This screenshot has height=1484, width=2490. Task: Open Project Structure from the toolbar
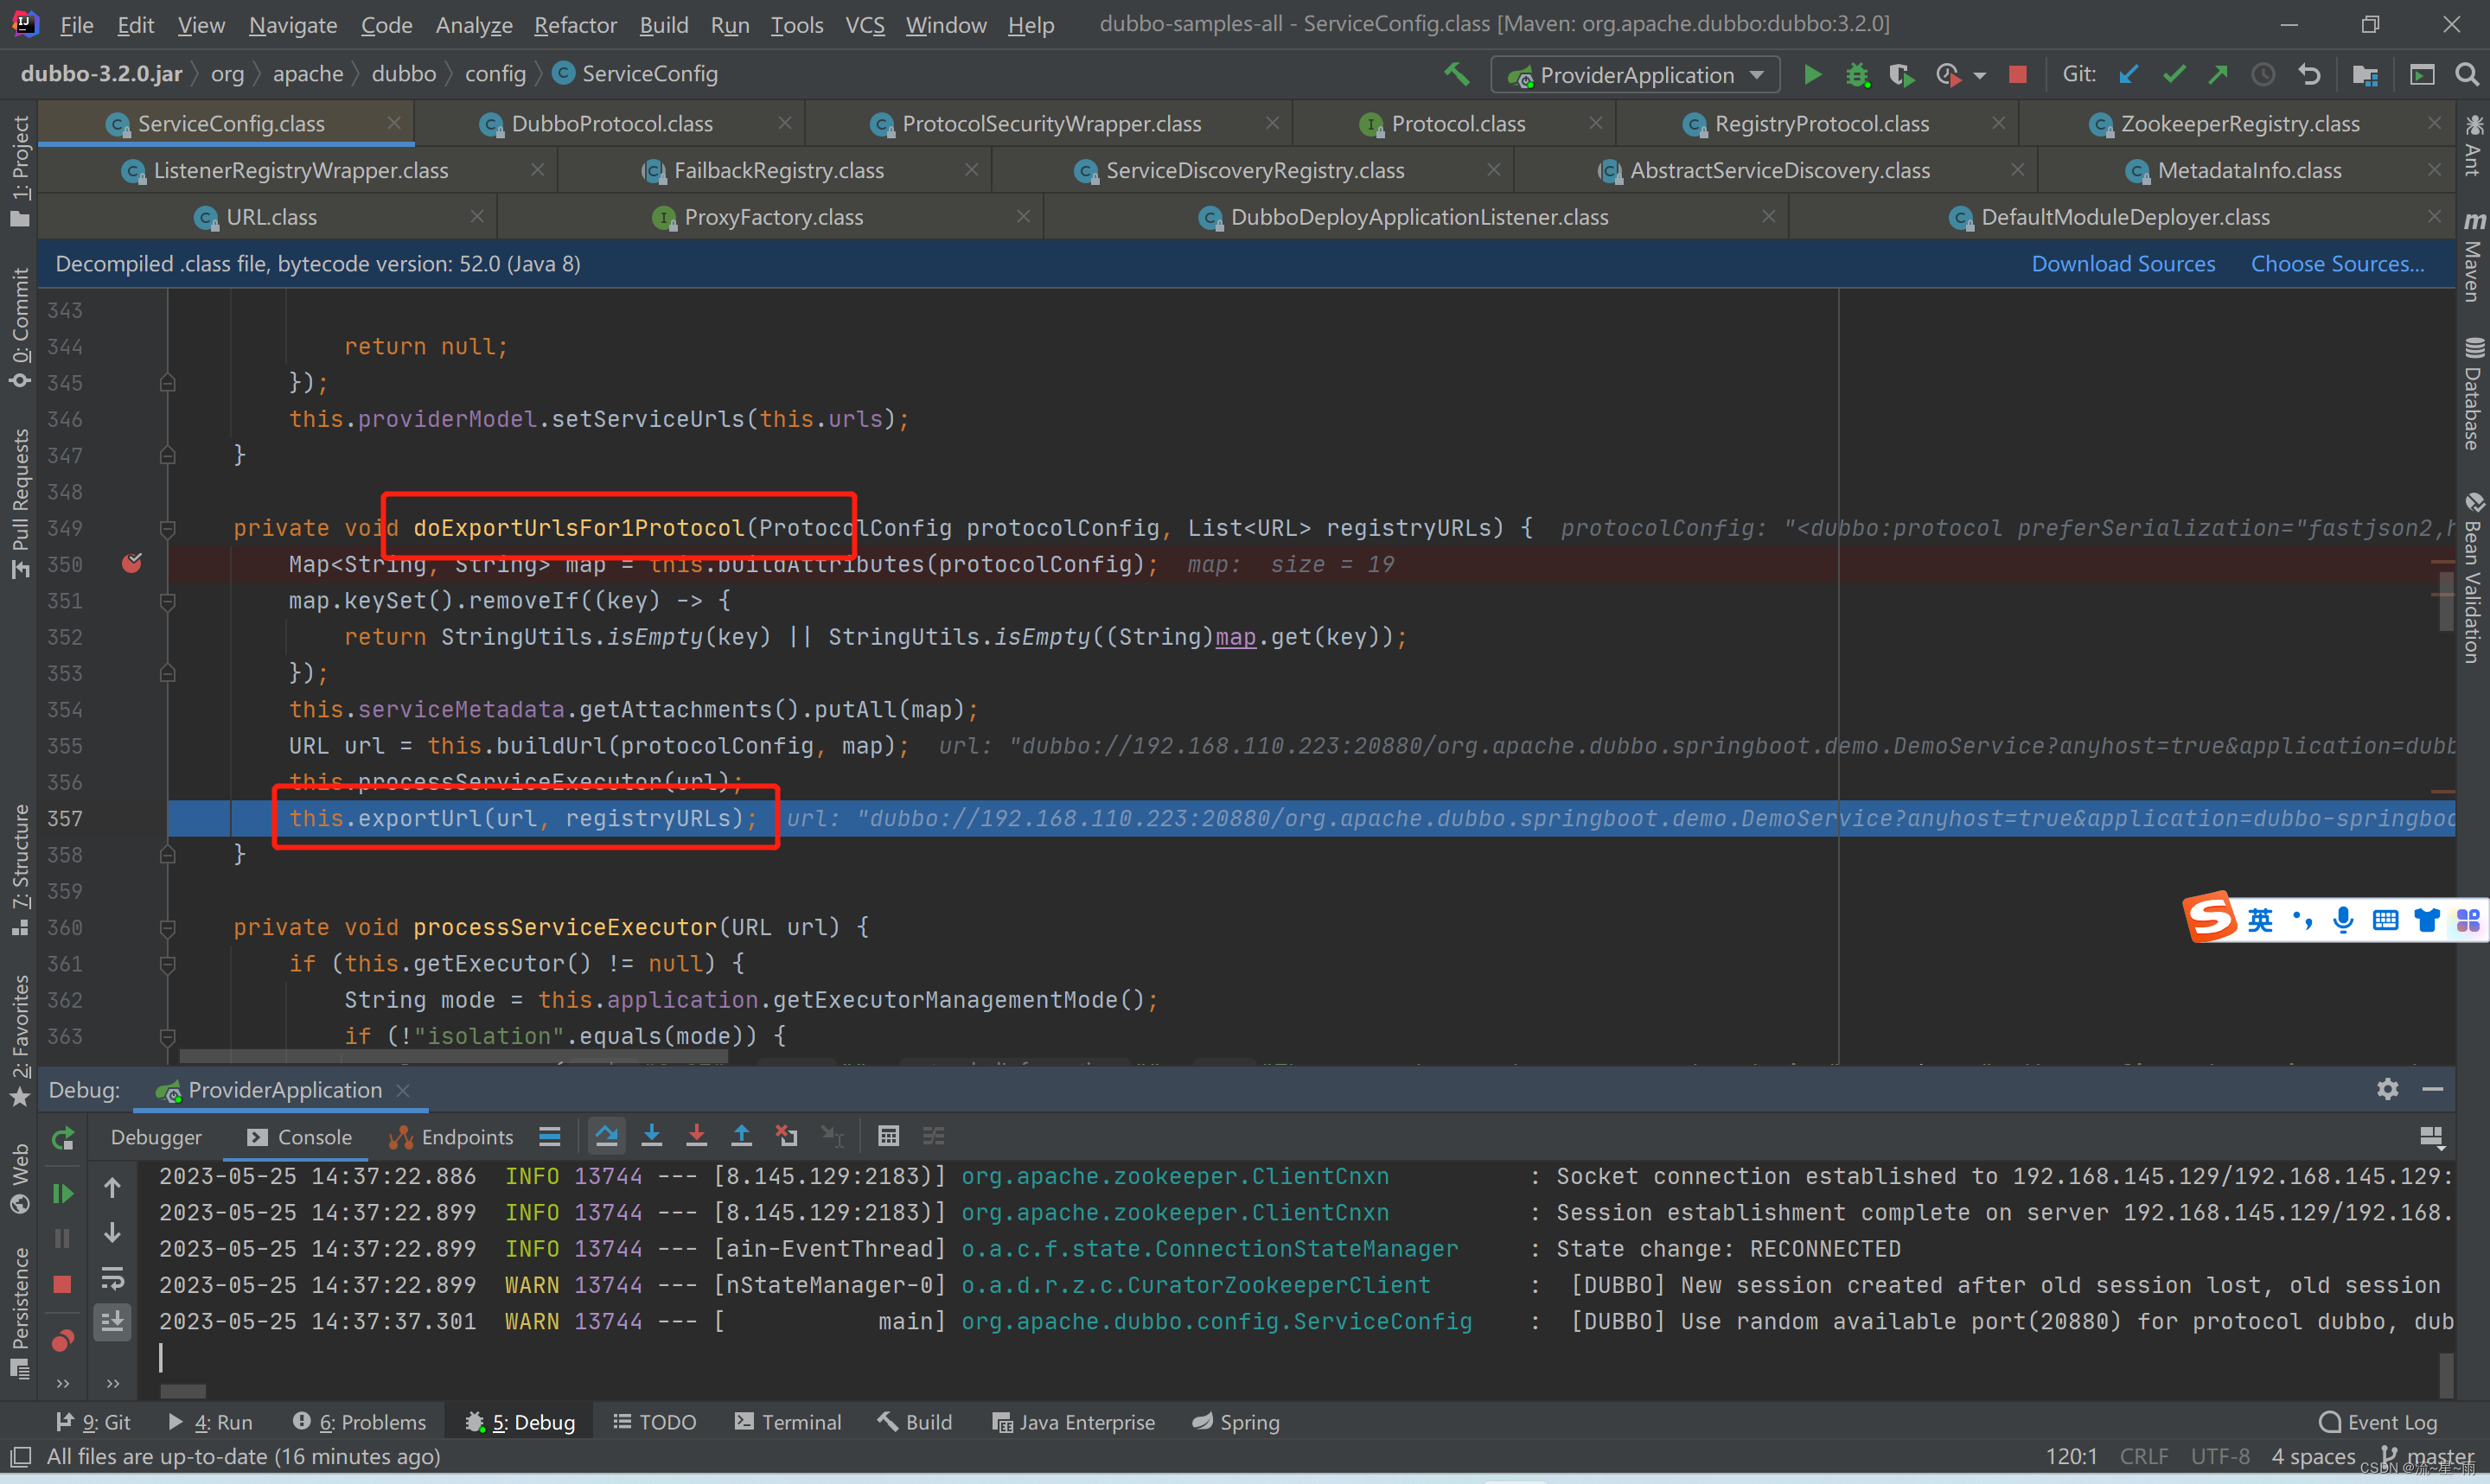pyautogui.click(x=2365, y=75)
